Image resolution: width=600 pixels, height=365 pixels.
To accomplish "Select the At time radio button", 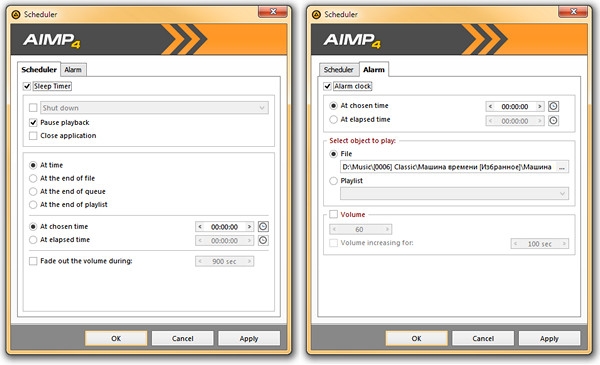I will click(33, 165).
